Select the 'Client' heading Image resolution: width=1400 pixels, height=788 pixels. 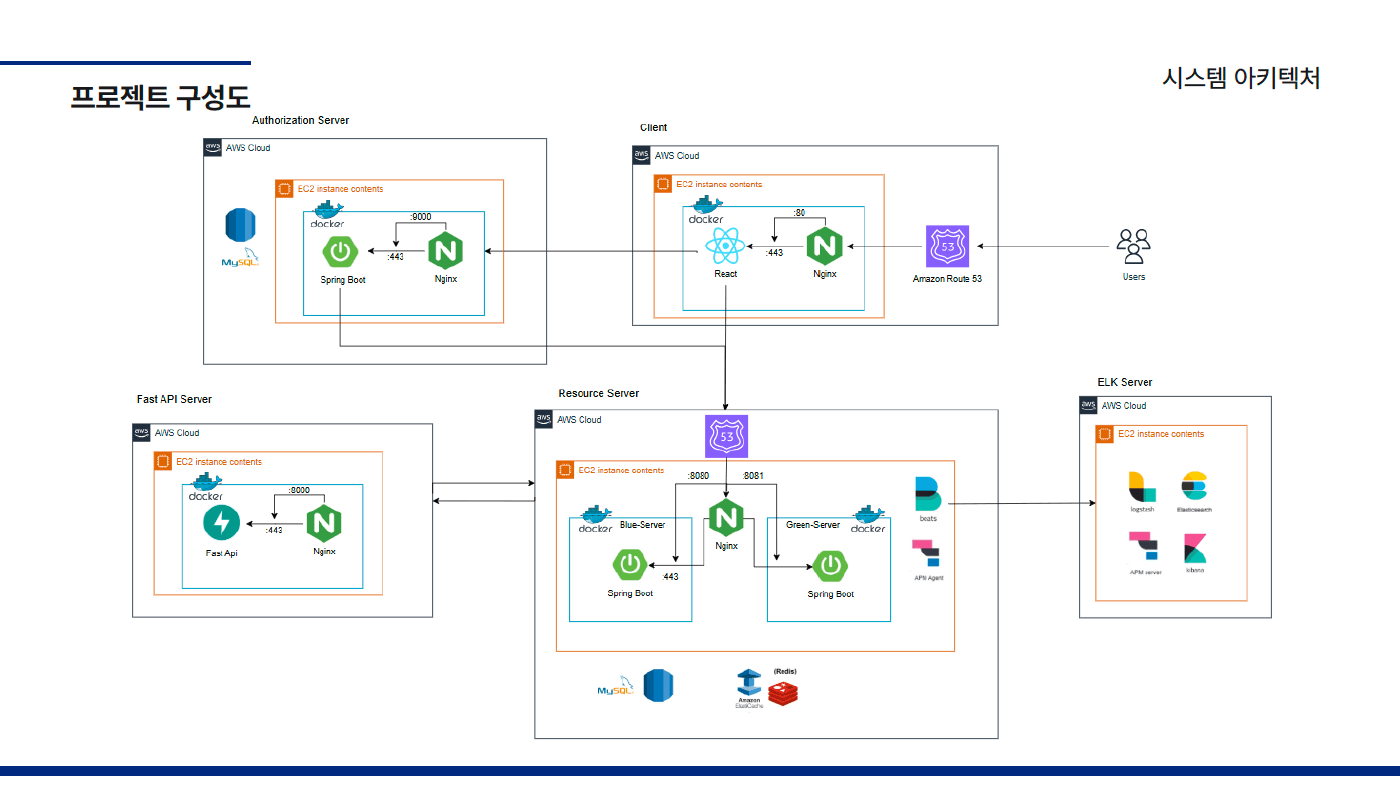pos(654,127)
